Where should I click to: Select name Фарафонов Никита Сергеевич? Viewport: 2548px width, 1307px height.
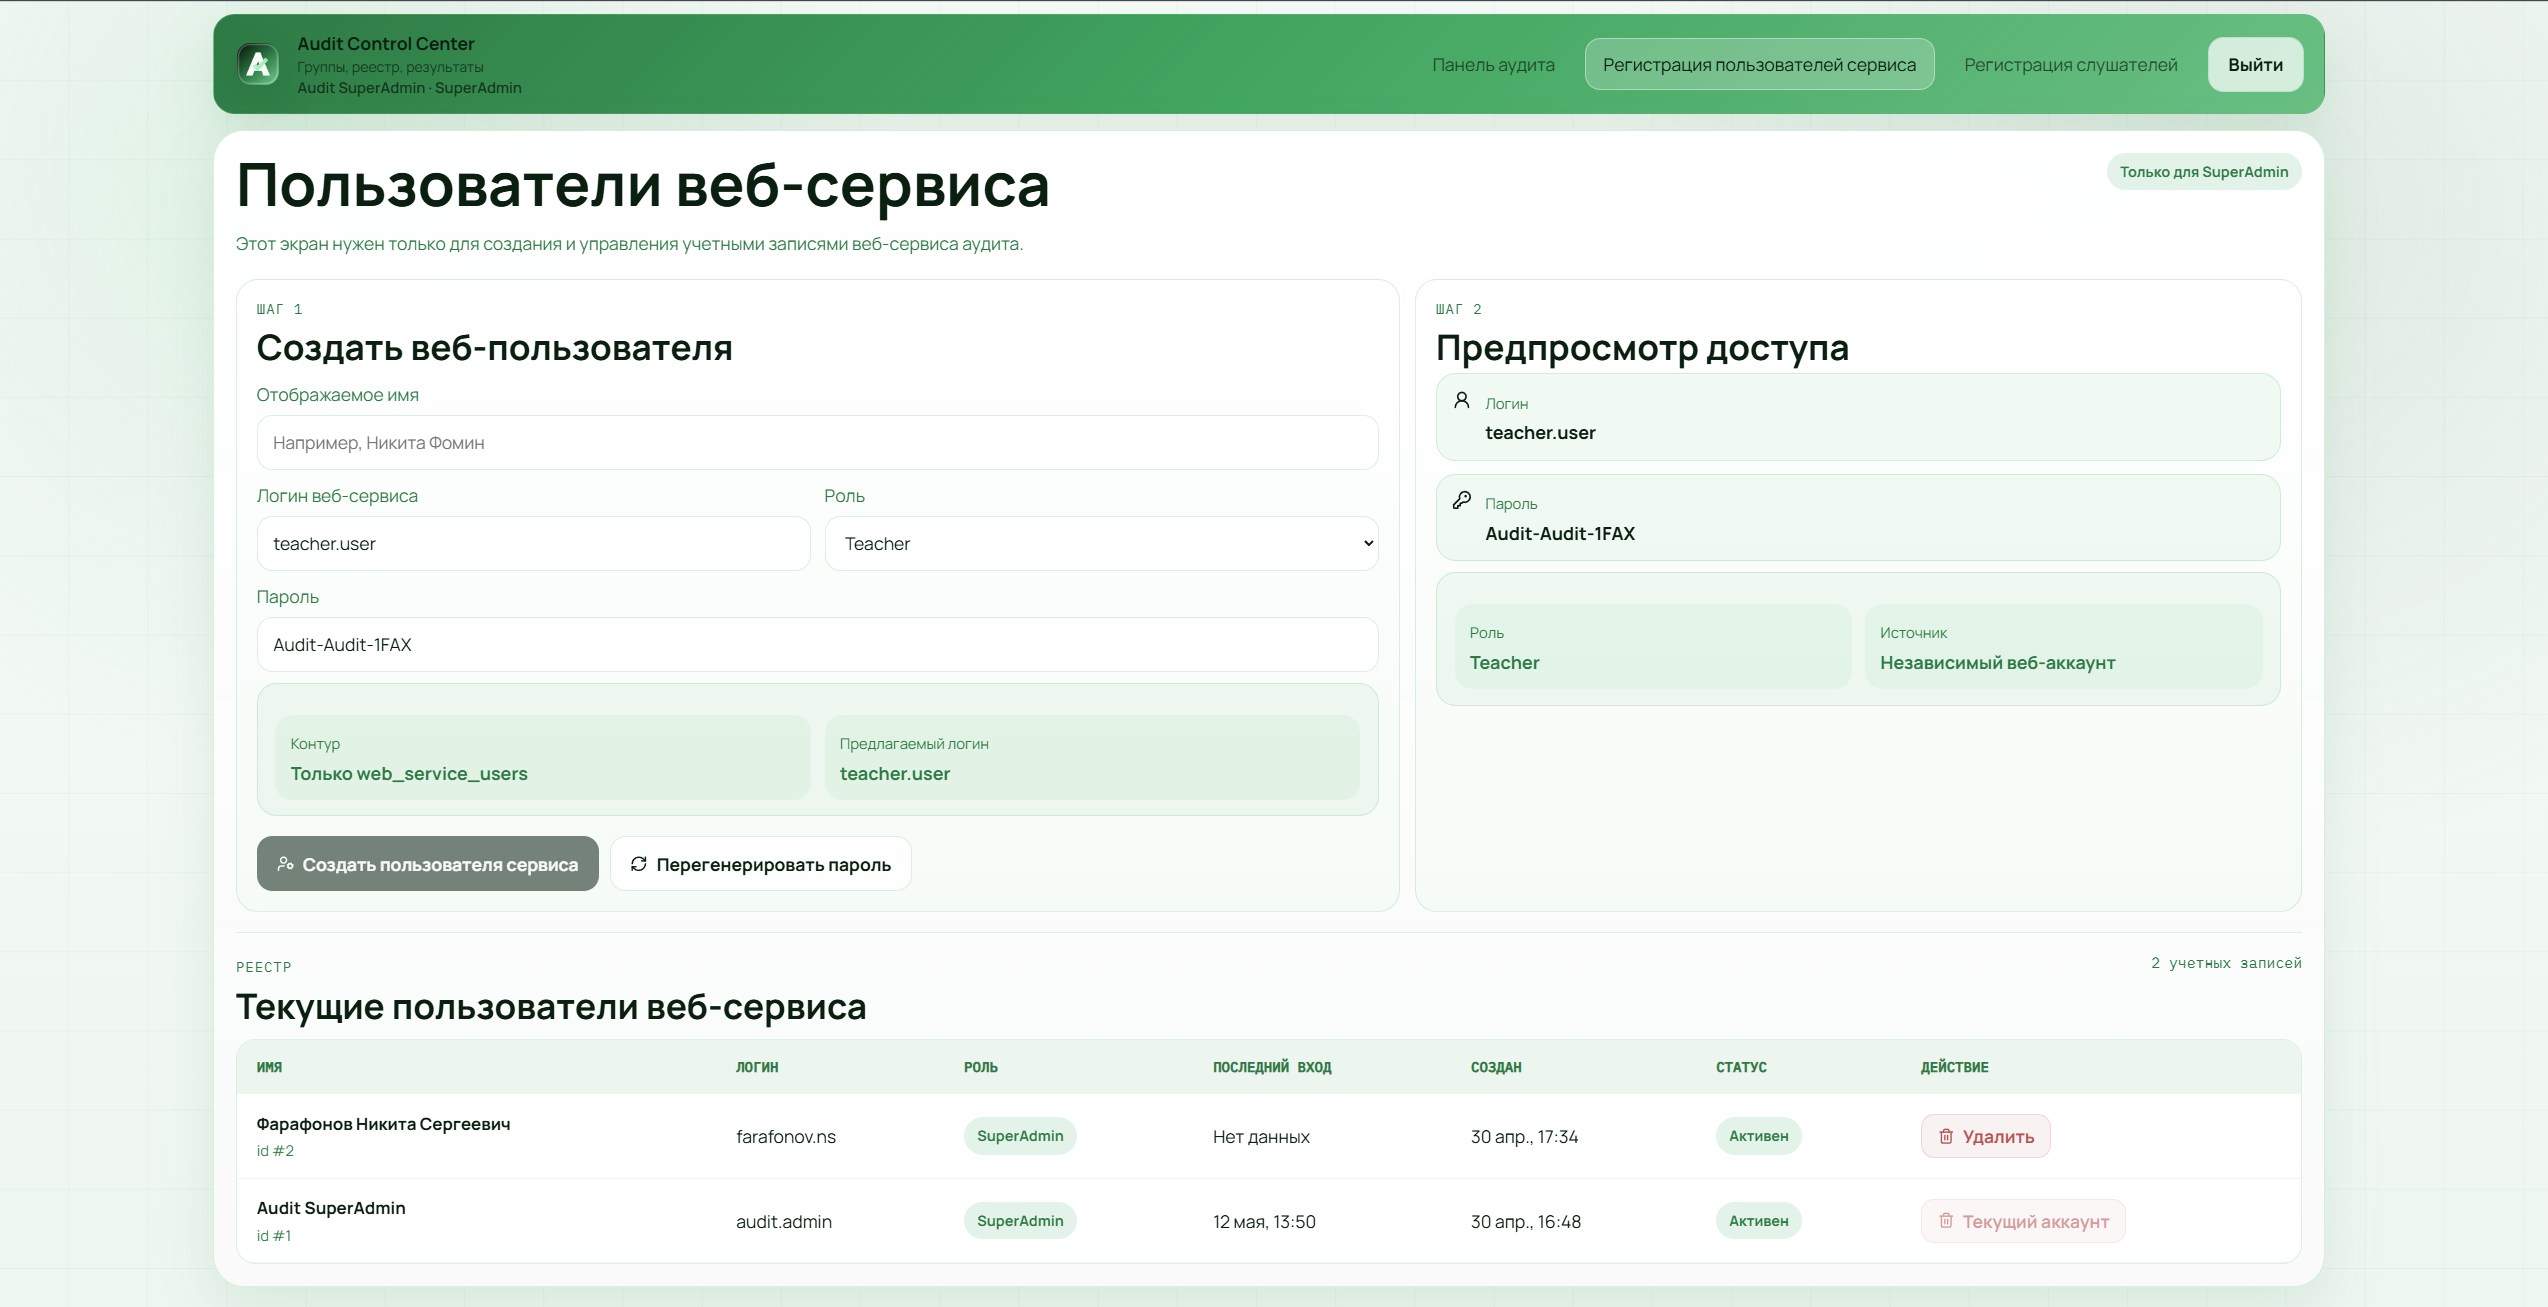click(x=383, y=1124)
